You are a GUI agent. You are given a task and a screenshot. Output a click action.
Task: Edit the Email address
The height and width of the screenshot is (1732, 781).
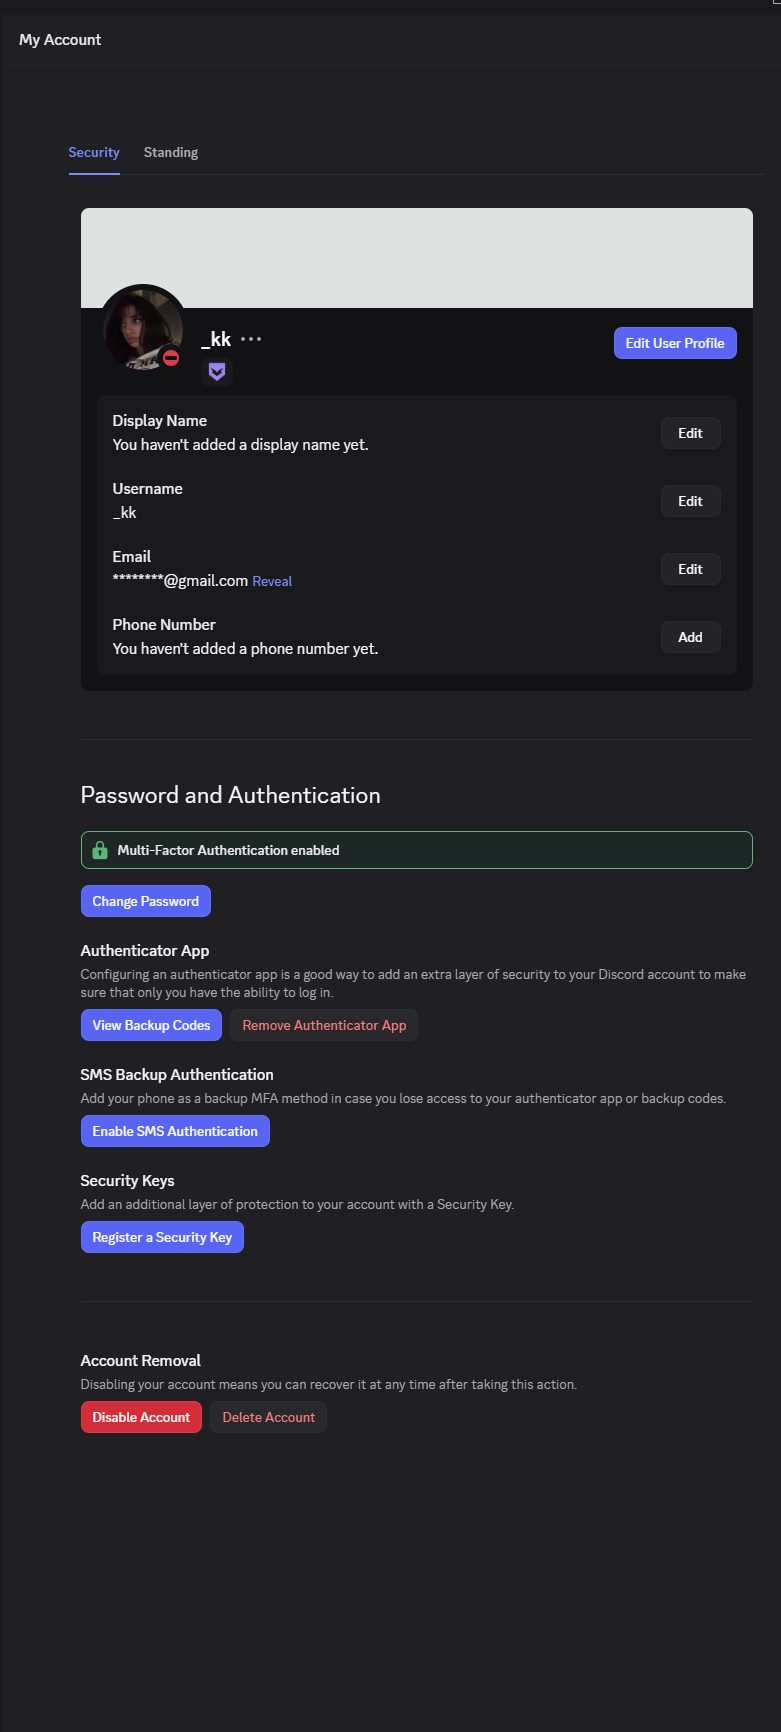(x=690, y=569)
